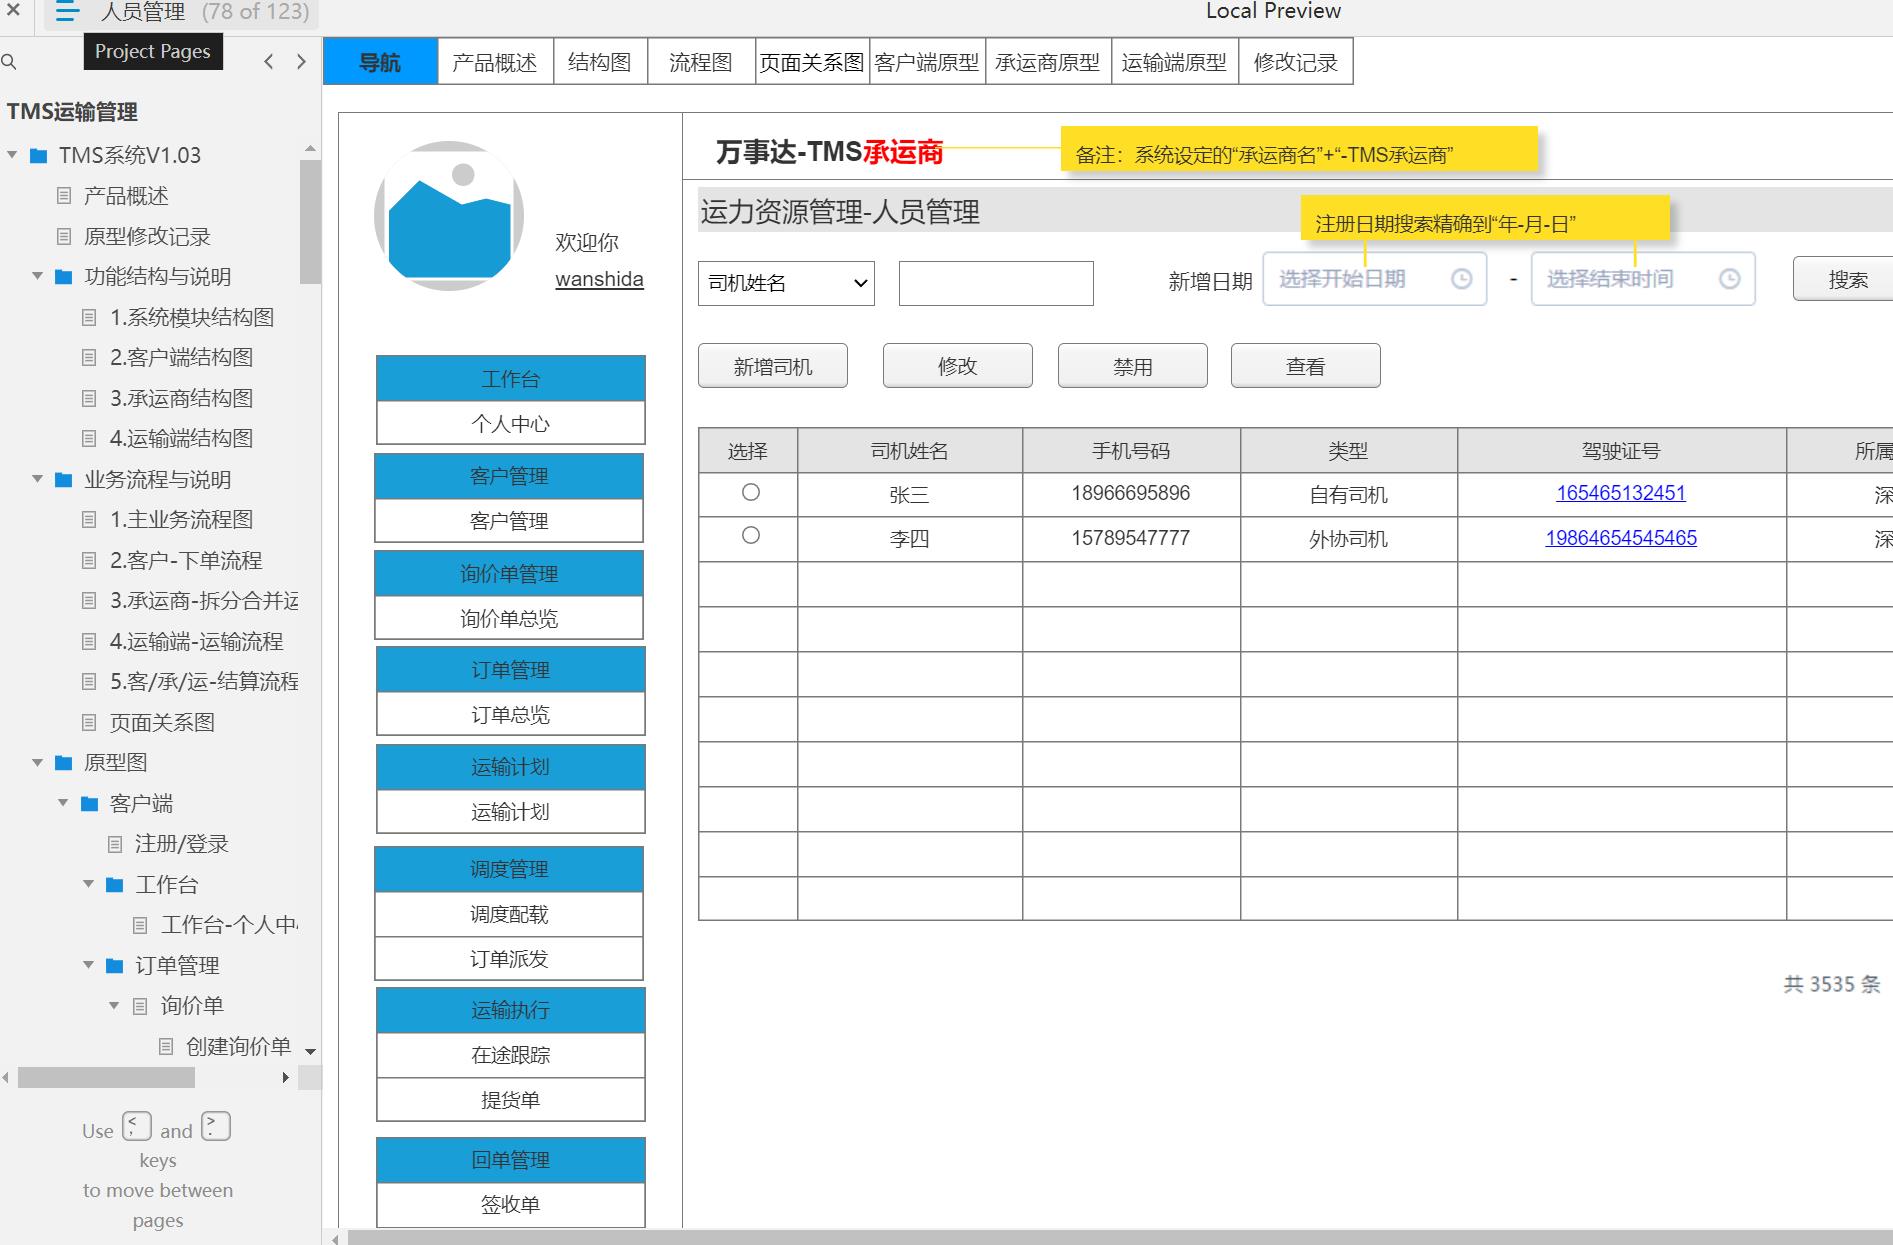Open the 司机姓名 search-type dropdown
Image resolution: width=1893 pixels, height=1245 pixels.
pos(786,283)
